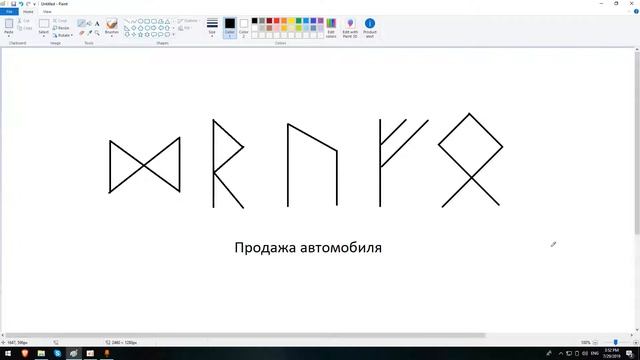
Task: Click the zoom slider handle
Action: [x=616, y=342]
